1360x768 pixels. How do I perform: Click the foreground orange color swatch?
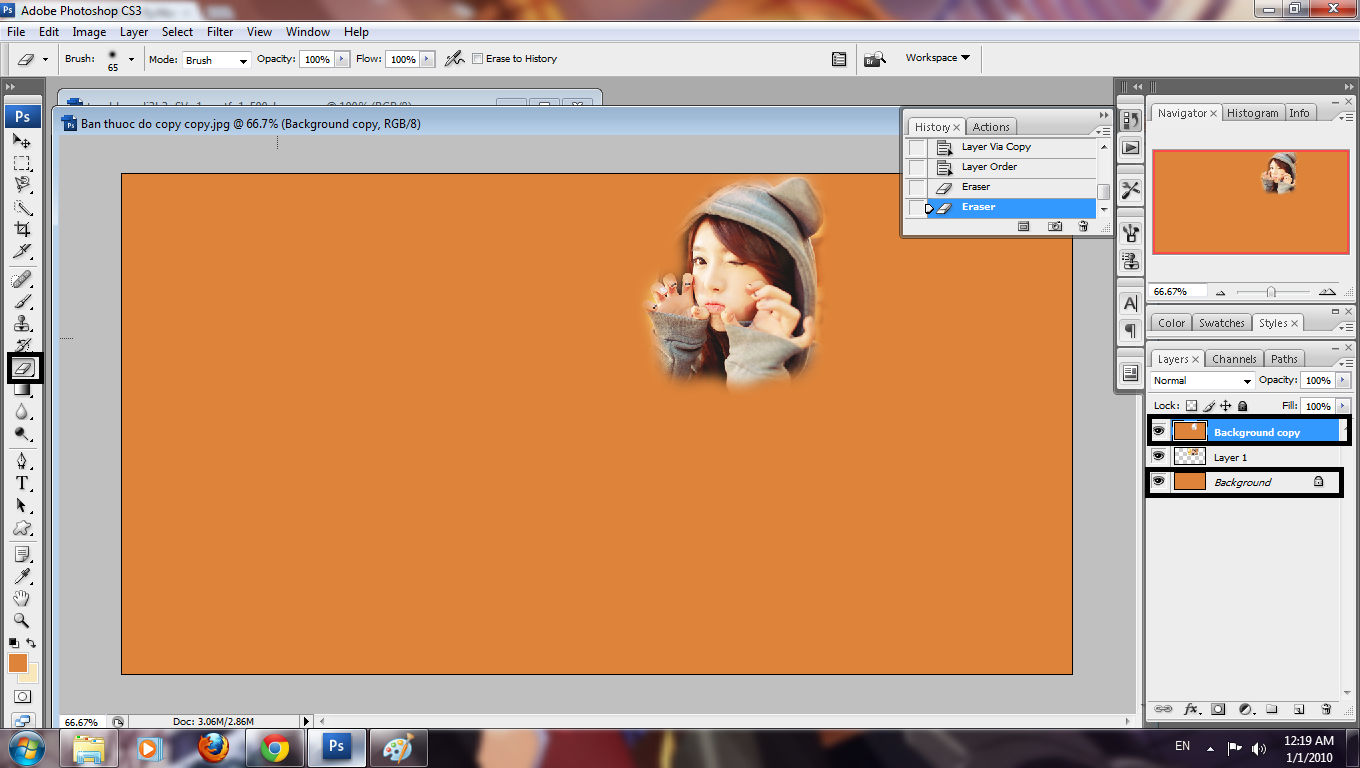point(18,663)
